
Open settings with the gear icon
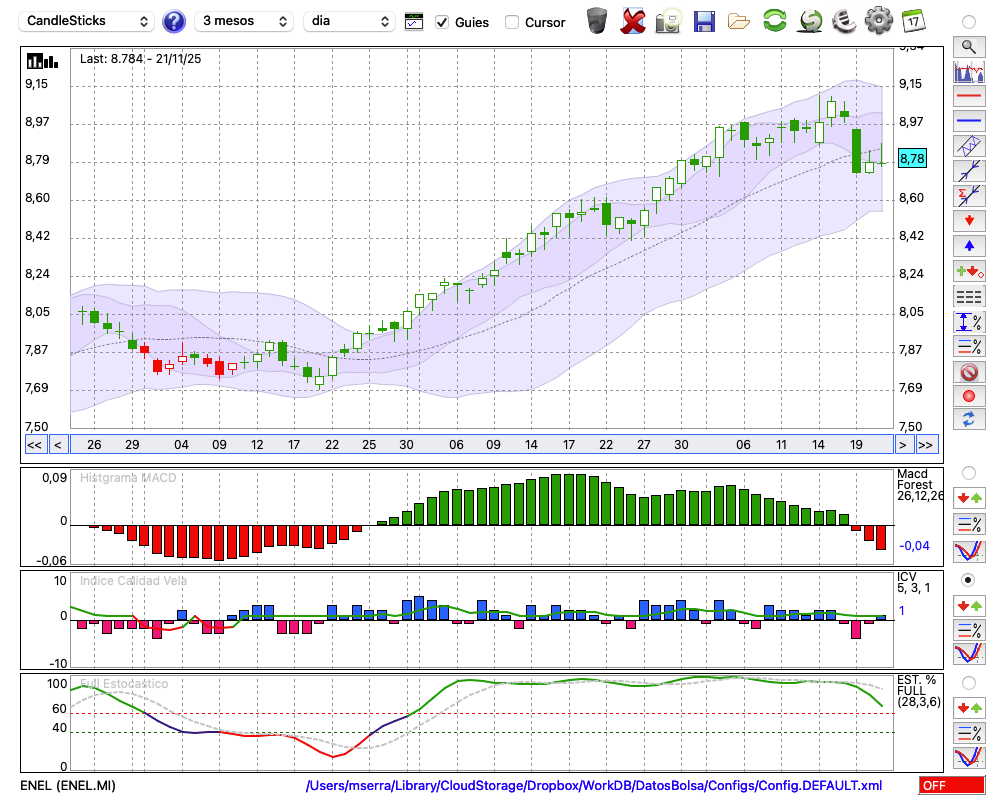coord(879,21)
